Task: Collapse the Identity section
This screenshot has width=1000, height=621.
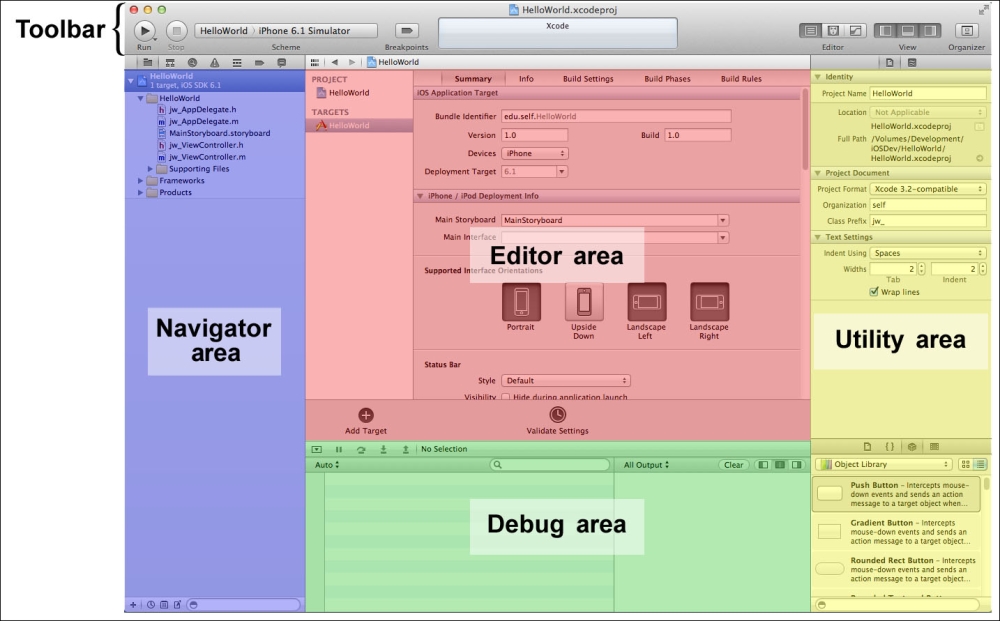Action: (818, 77)
